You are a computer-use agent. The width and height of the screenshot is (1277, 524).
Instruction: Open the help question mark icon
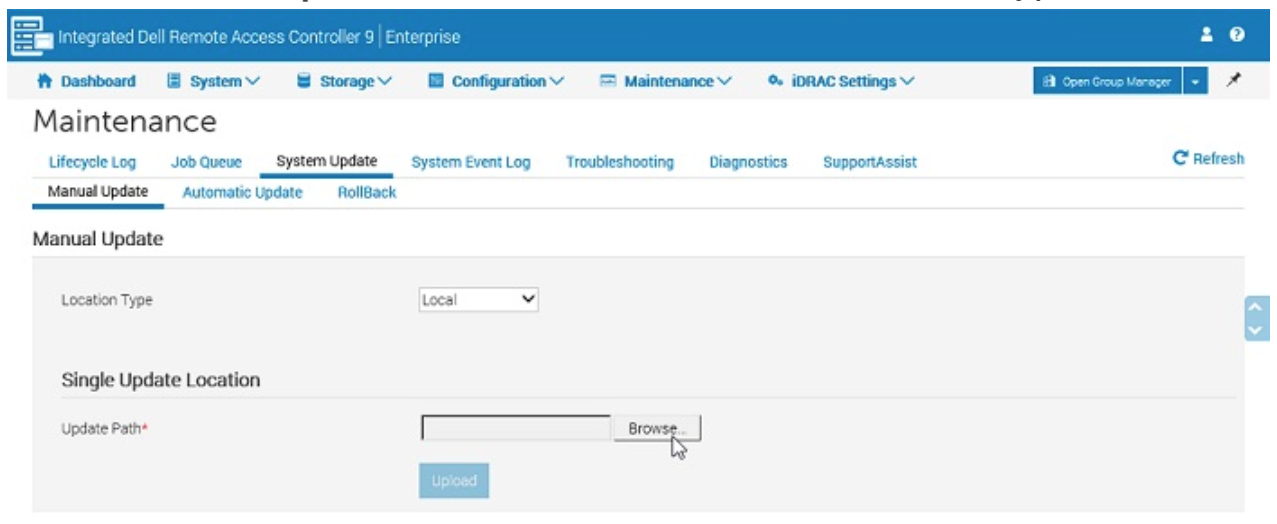point(1237,35)
